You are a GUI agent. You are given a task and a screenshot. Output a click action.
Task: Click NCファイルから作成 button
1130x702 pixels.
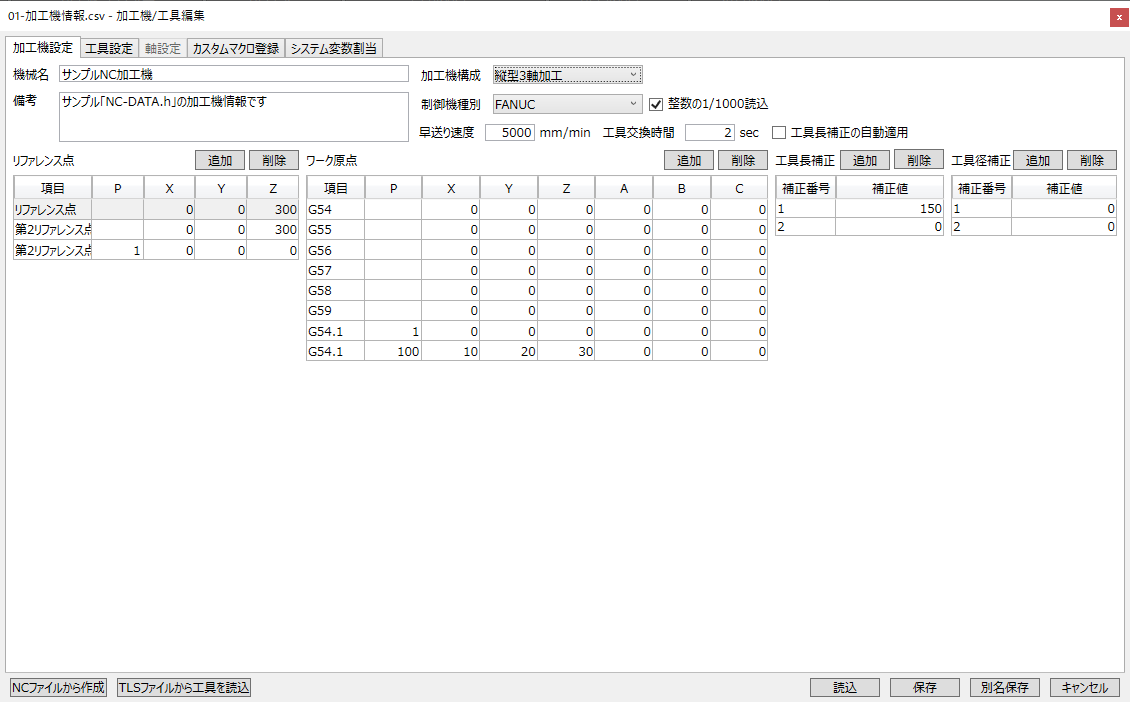[x=58, y=687]
